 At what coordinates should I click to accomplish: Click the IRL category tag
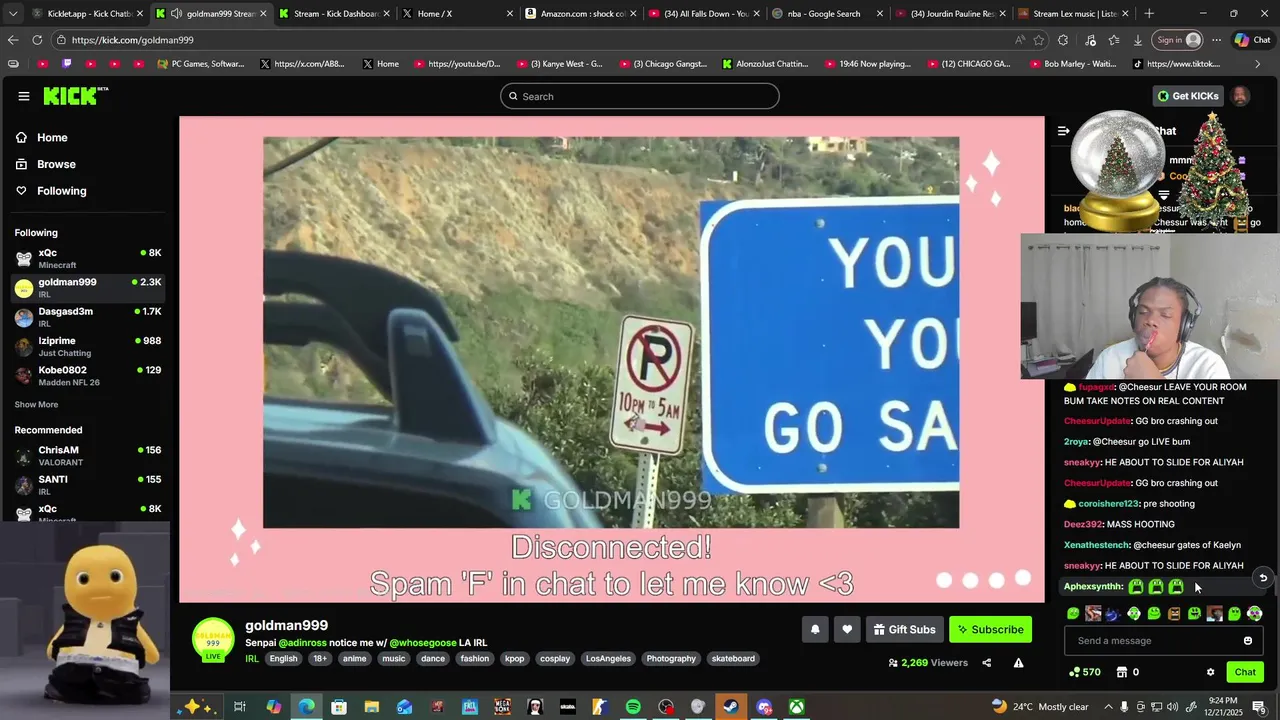coord(252,659)
